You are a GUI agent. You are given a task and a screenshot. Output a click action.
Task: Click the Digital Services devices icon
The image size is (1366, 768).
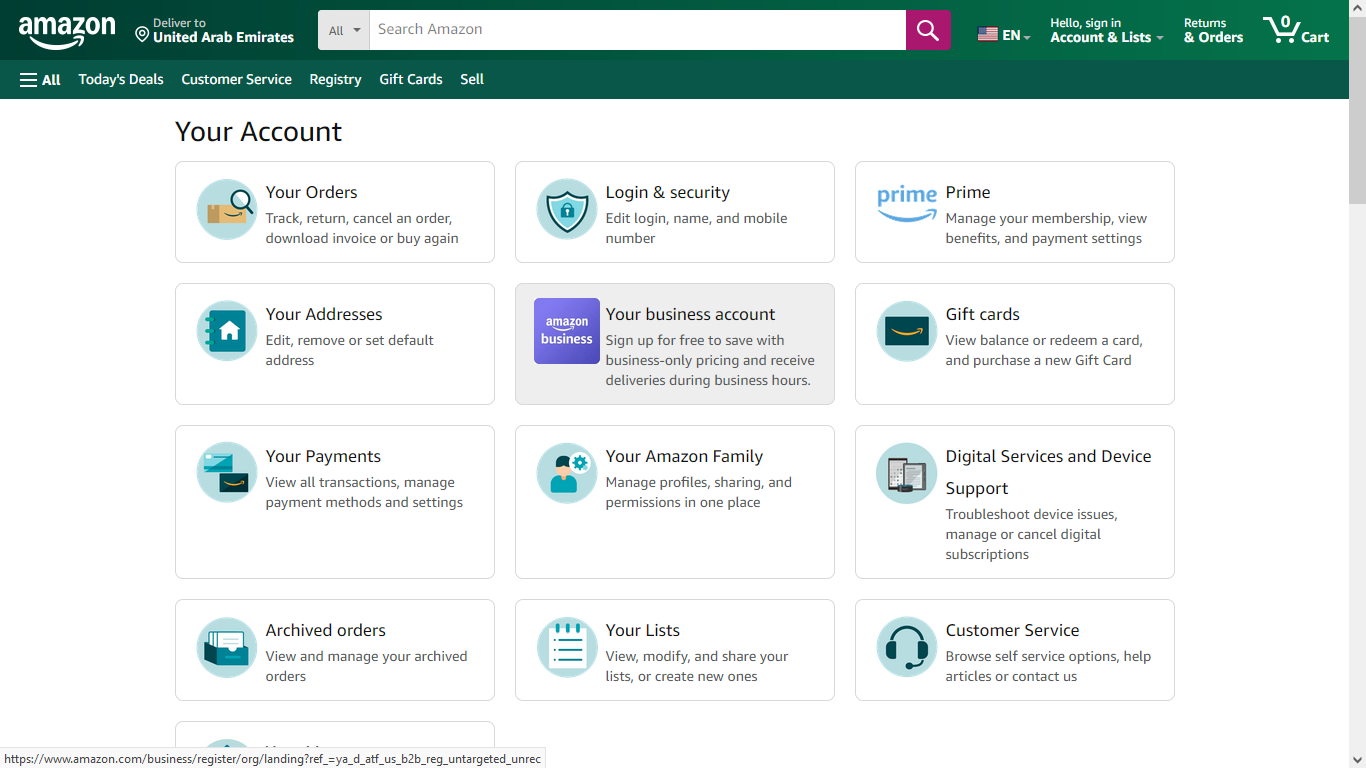point(907,473)
